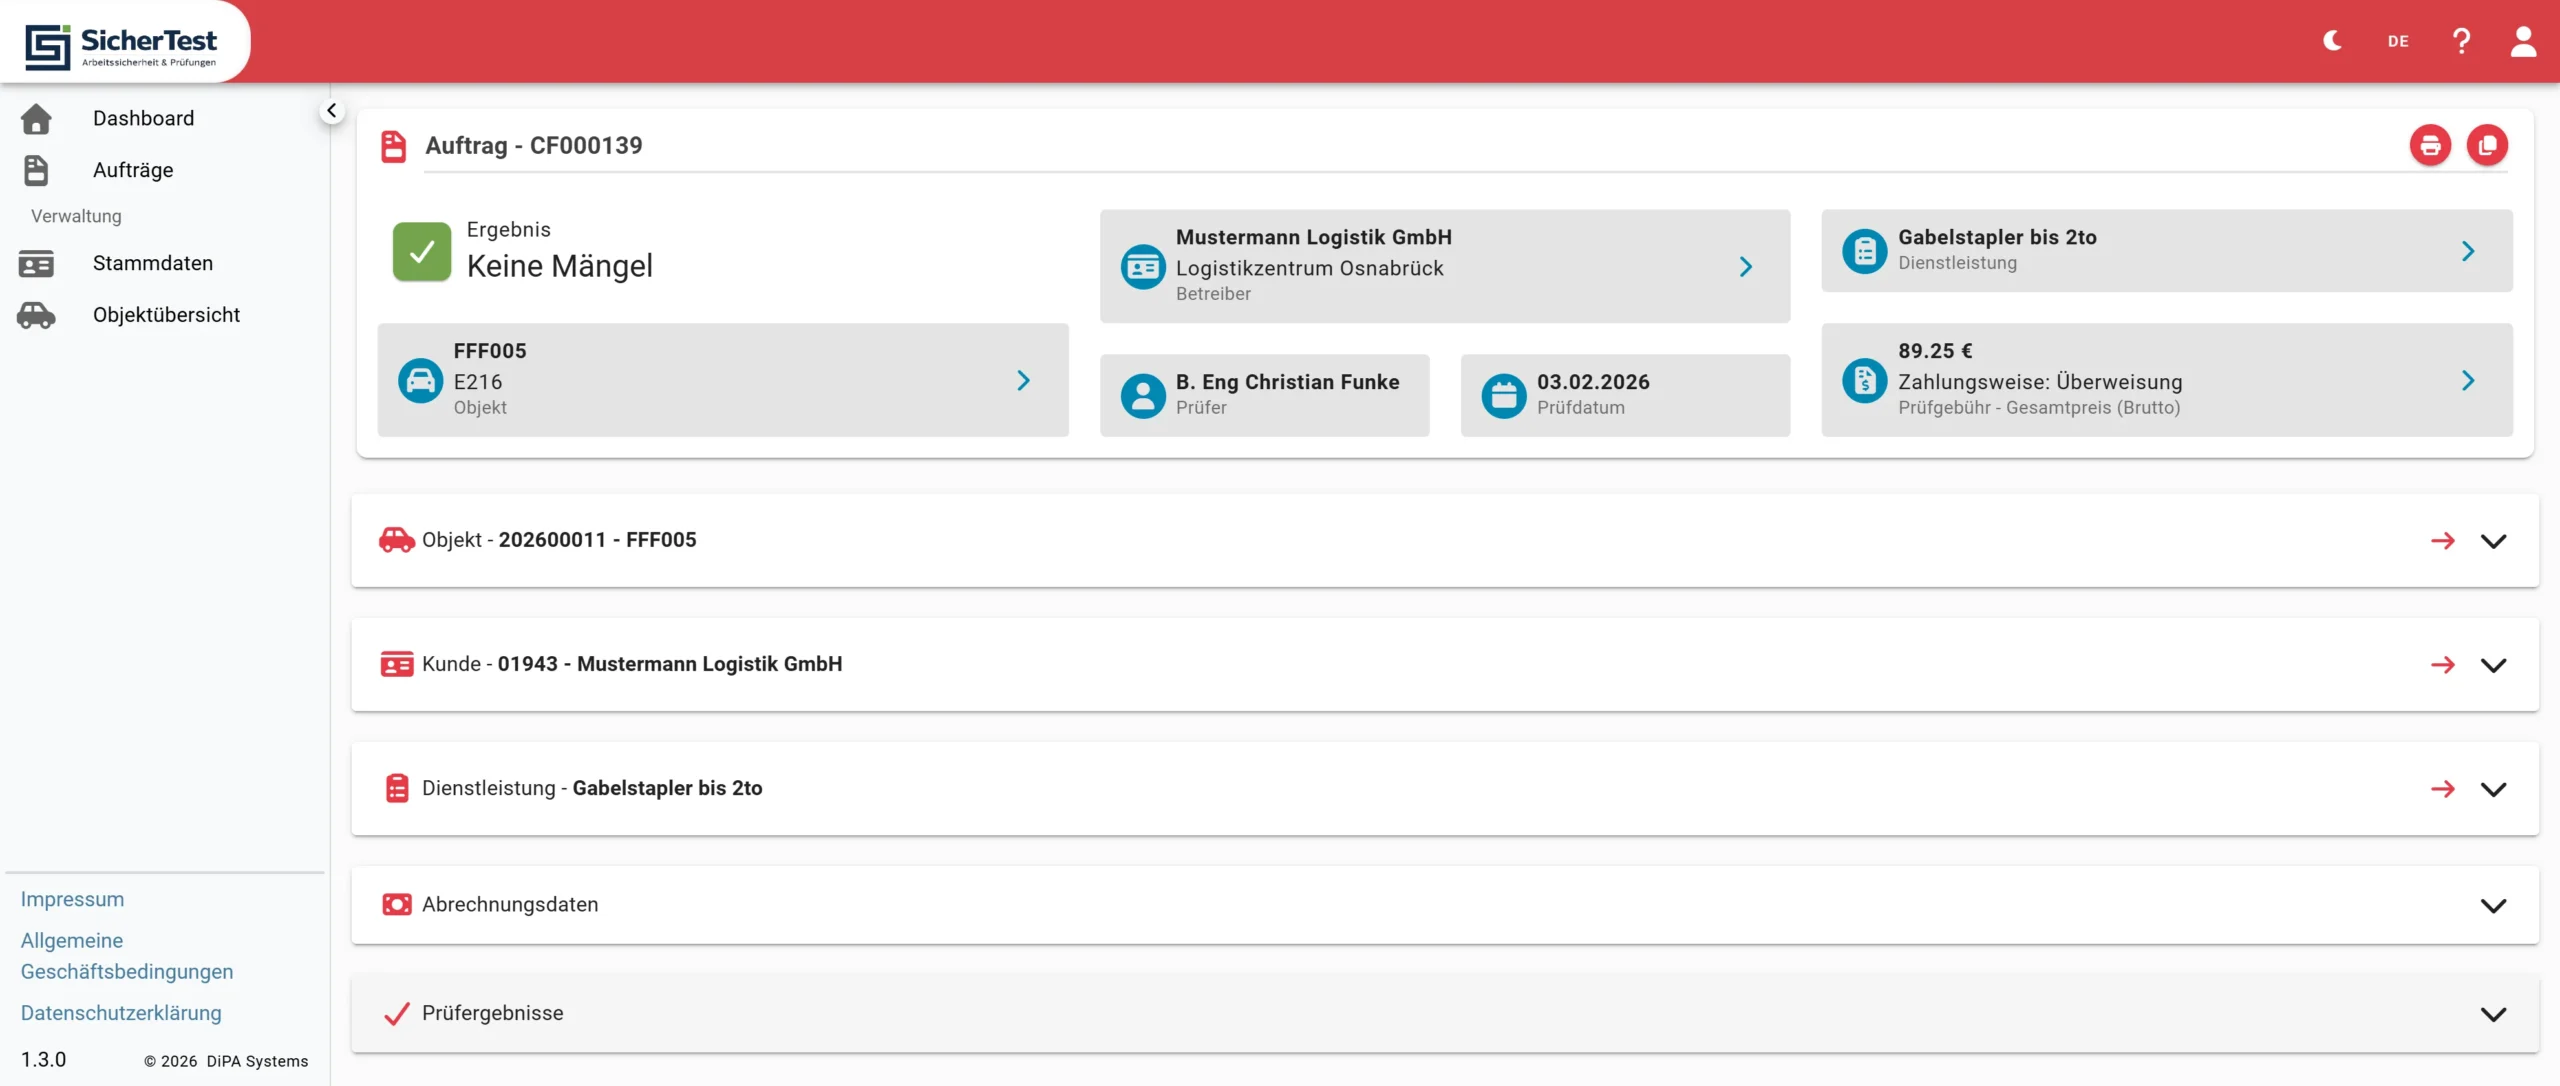Image resolution: width=2560 pixels, height=1086 pixels.
Task: Jump to Objekt via red arrow
Action: pos(2442,541)
